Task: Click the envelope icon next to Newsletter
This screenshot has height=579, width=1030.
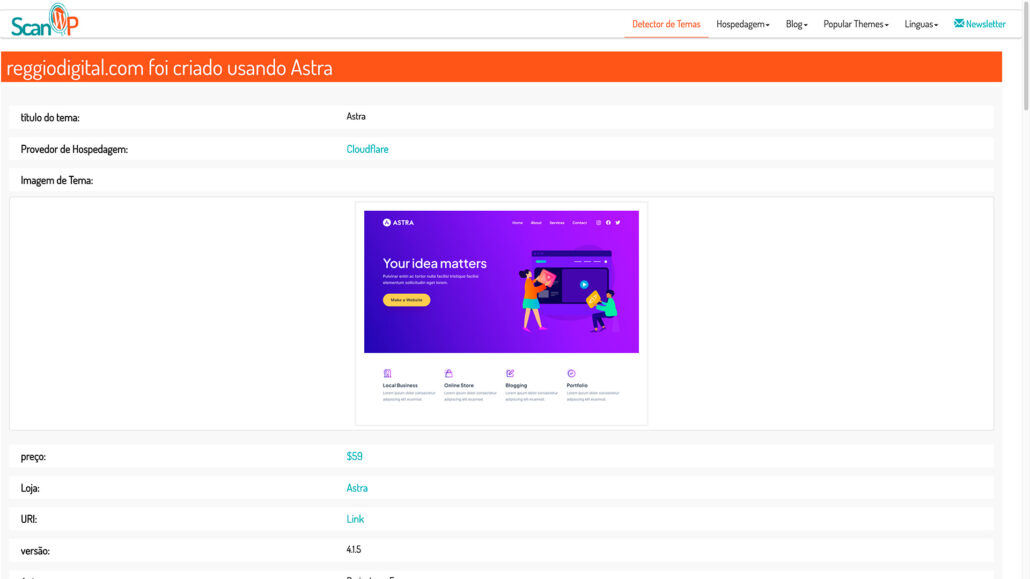Action: pyautogui.click(x=958, y=23)
